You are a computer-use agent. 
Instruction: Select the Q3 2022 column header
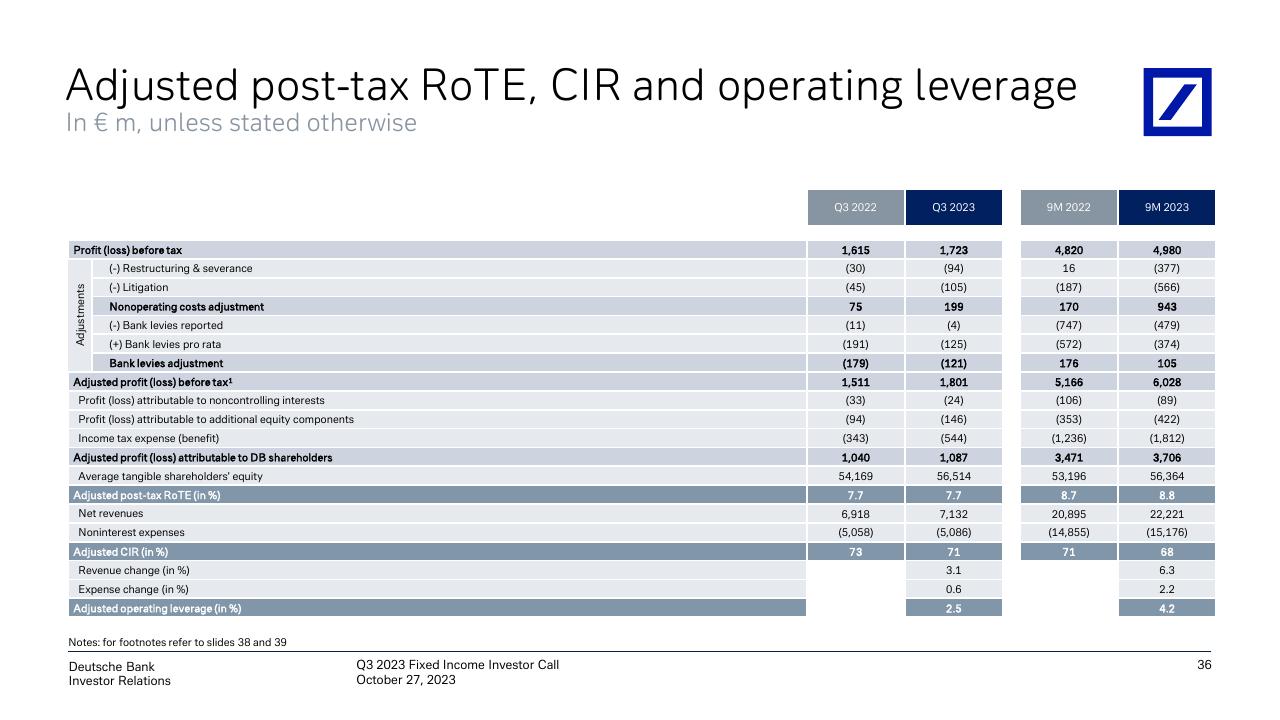click(x=855, y=207)
